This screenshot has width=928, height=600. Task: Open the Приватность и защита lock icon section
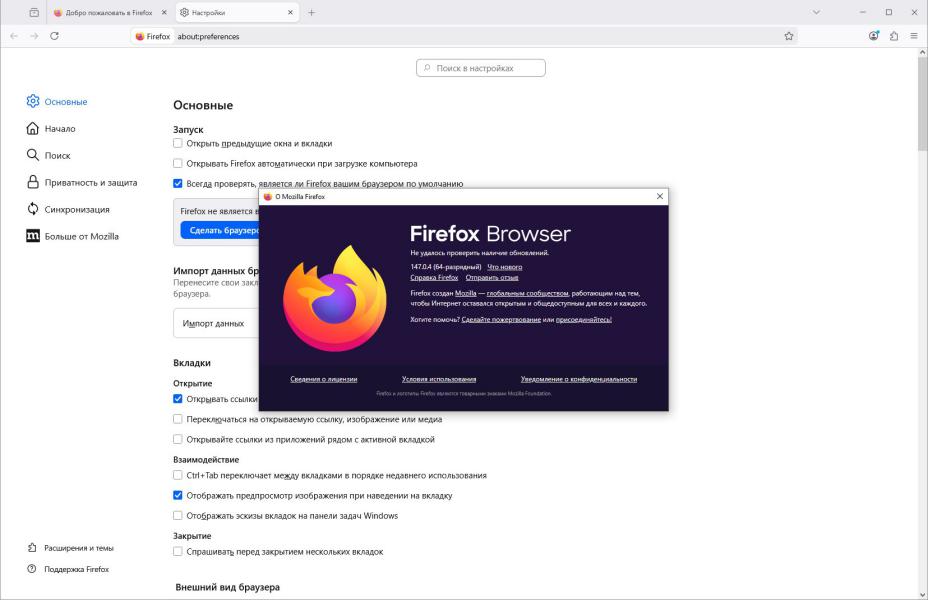(33, 182)
